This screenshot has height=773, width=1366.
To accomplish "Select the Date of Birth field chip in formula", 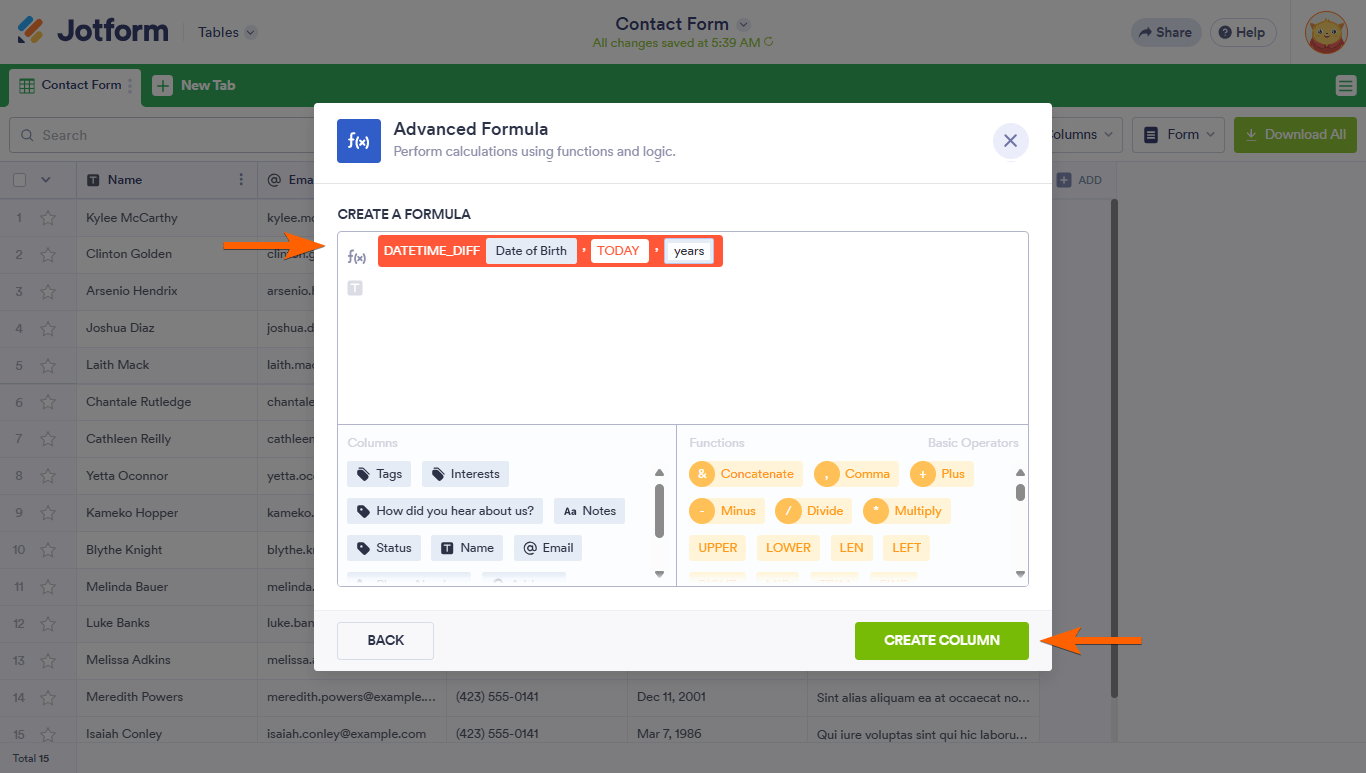I will (x=531, y=251).
